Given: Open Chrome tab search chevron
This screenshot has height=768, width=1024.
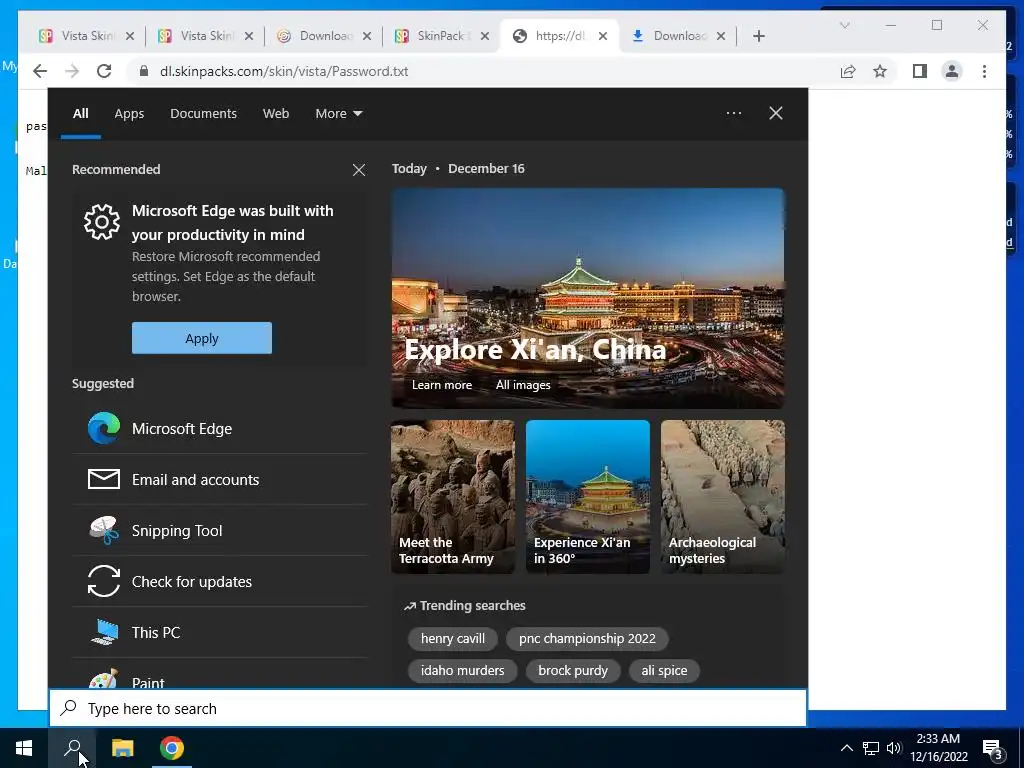Looking at the screenshot, I should (x=844, y=25).
